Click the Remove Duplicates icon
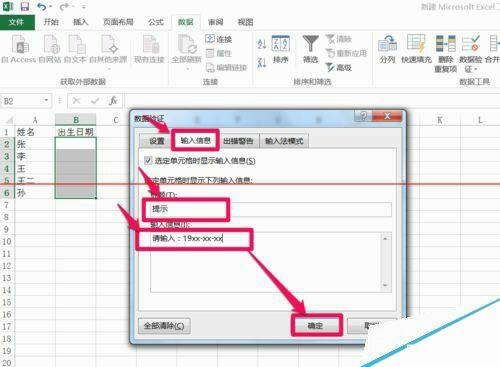 pos(446,54)
